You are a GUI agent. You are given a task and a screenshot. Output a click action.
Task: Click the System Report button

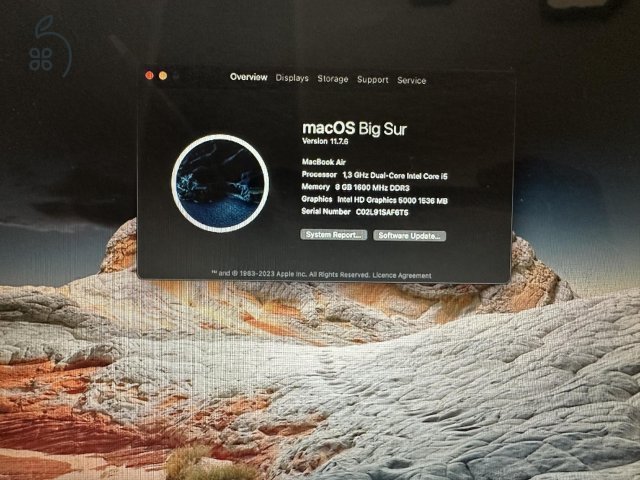(333, 235)
